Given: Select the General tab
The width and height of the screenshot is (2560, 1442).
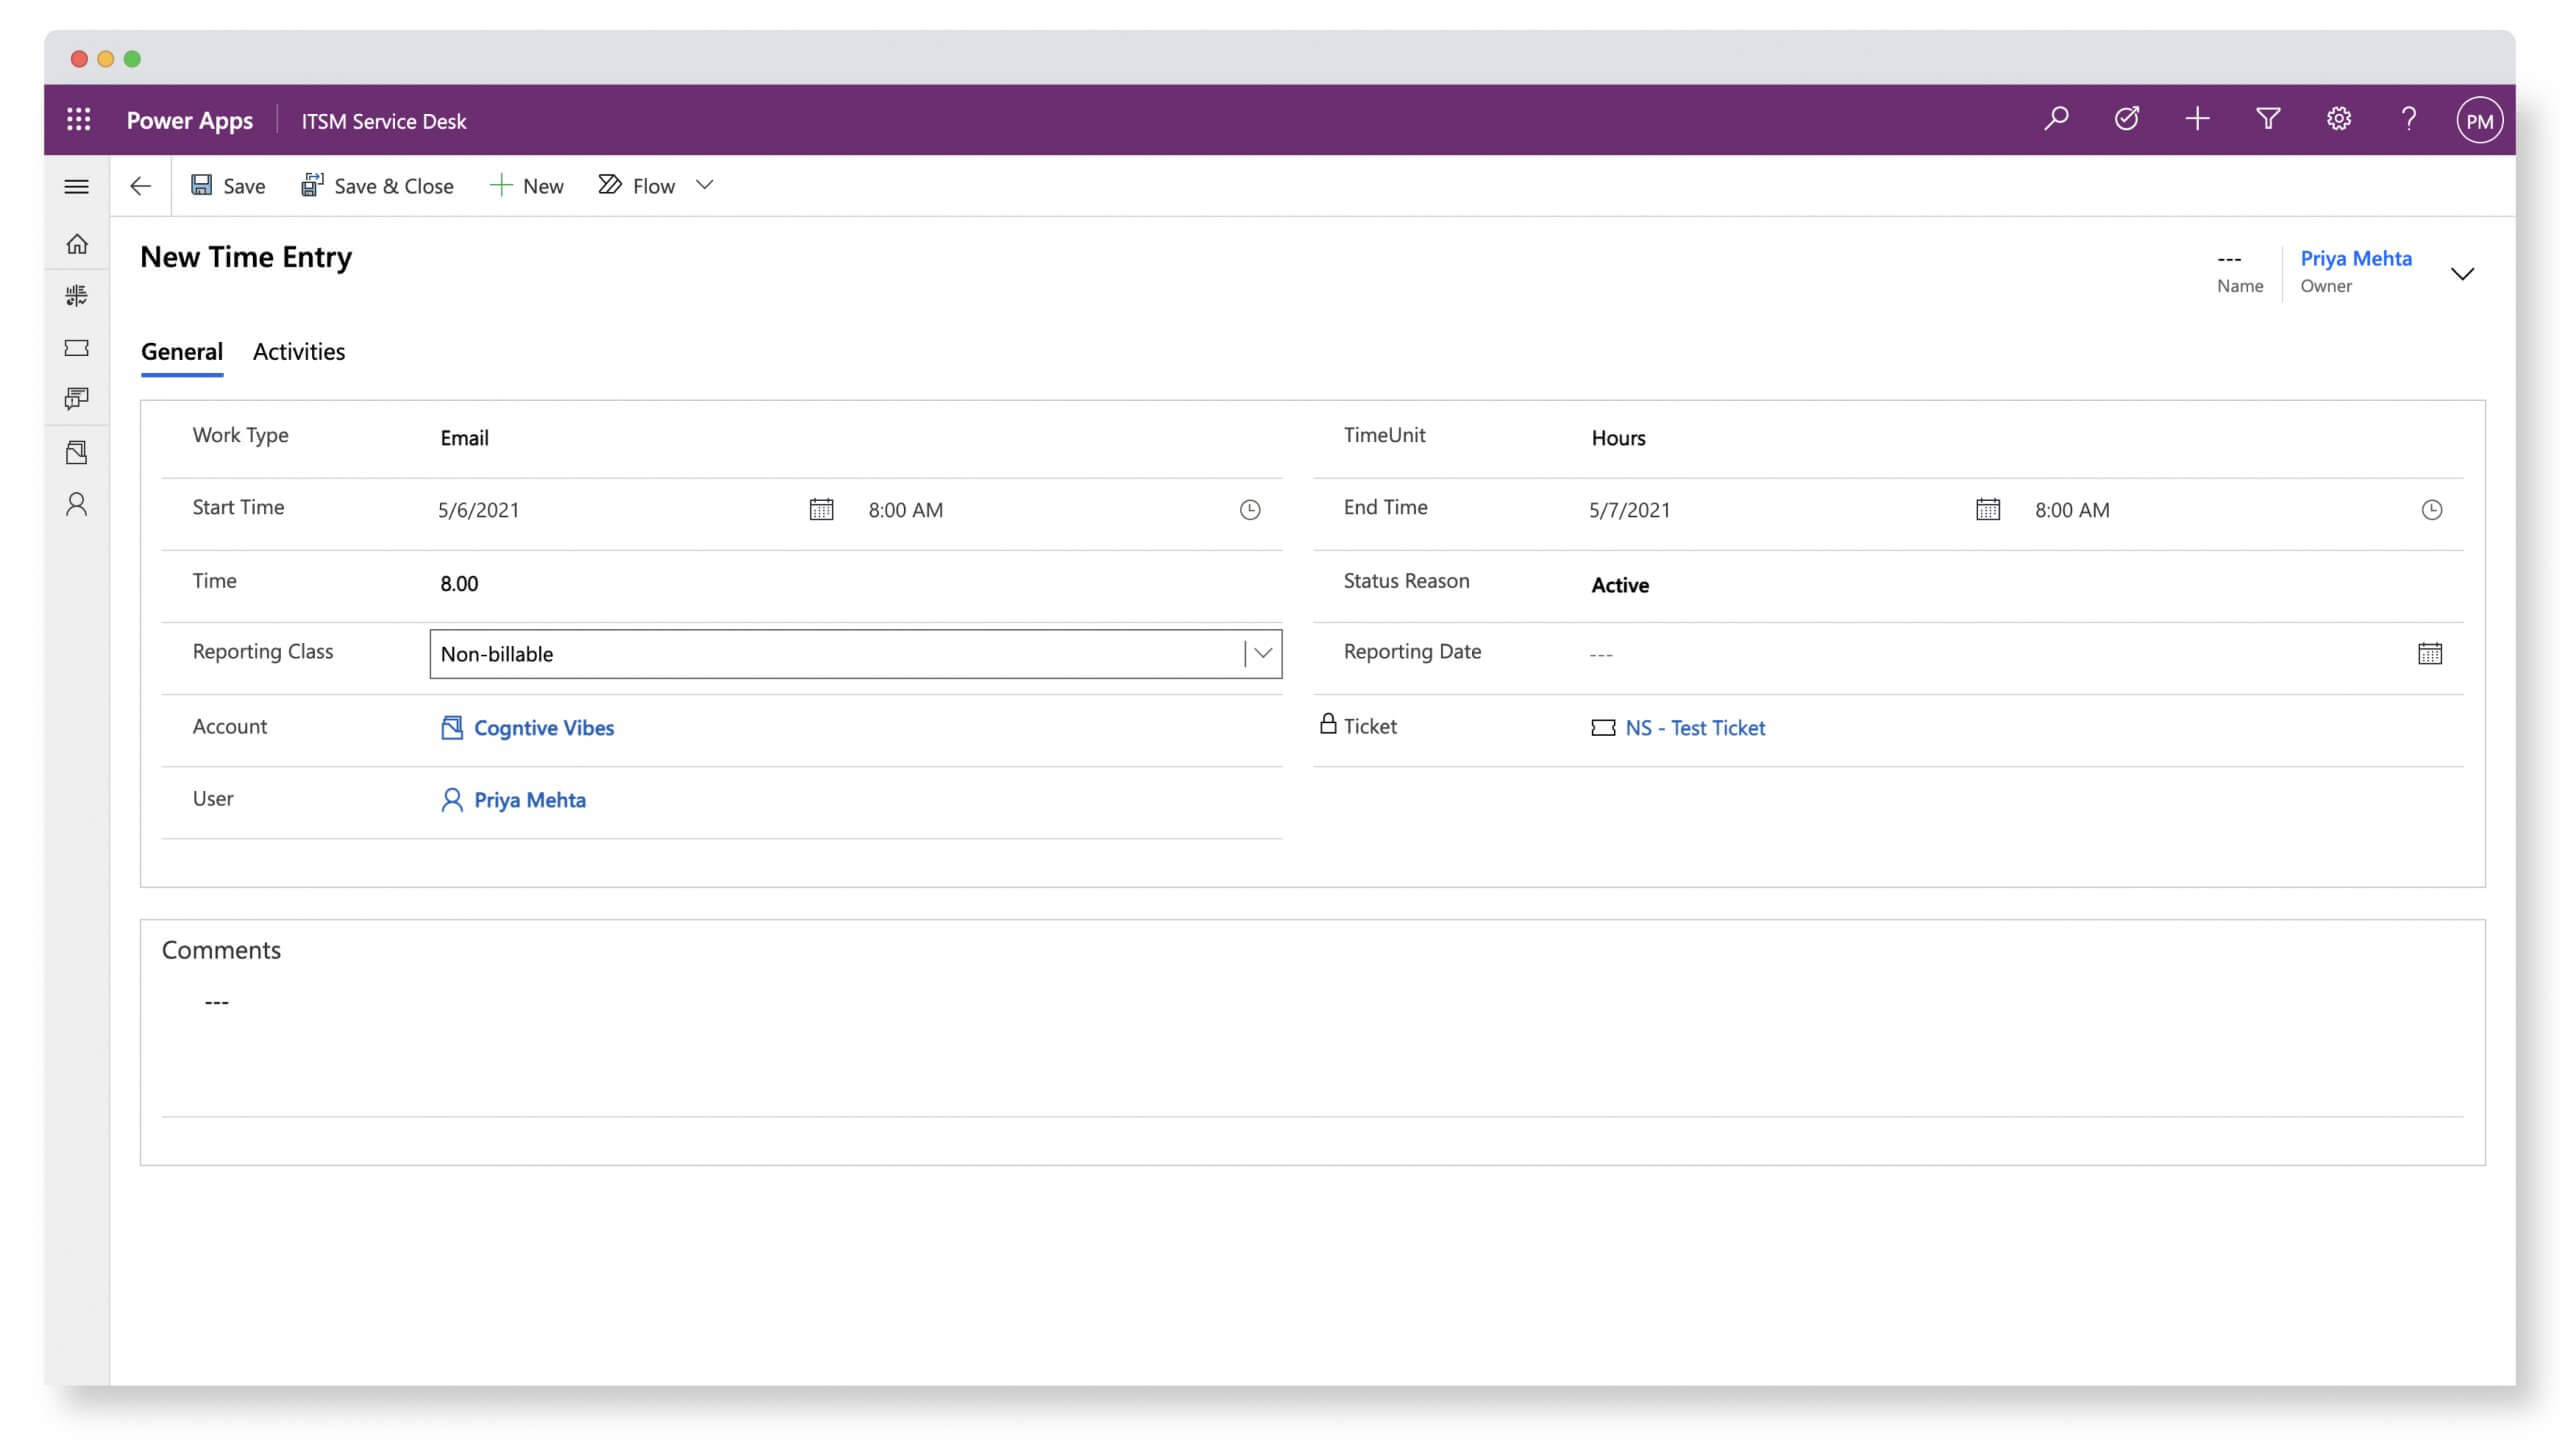Looking at the screenshot, I should [x=181, y=352].
